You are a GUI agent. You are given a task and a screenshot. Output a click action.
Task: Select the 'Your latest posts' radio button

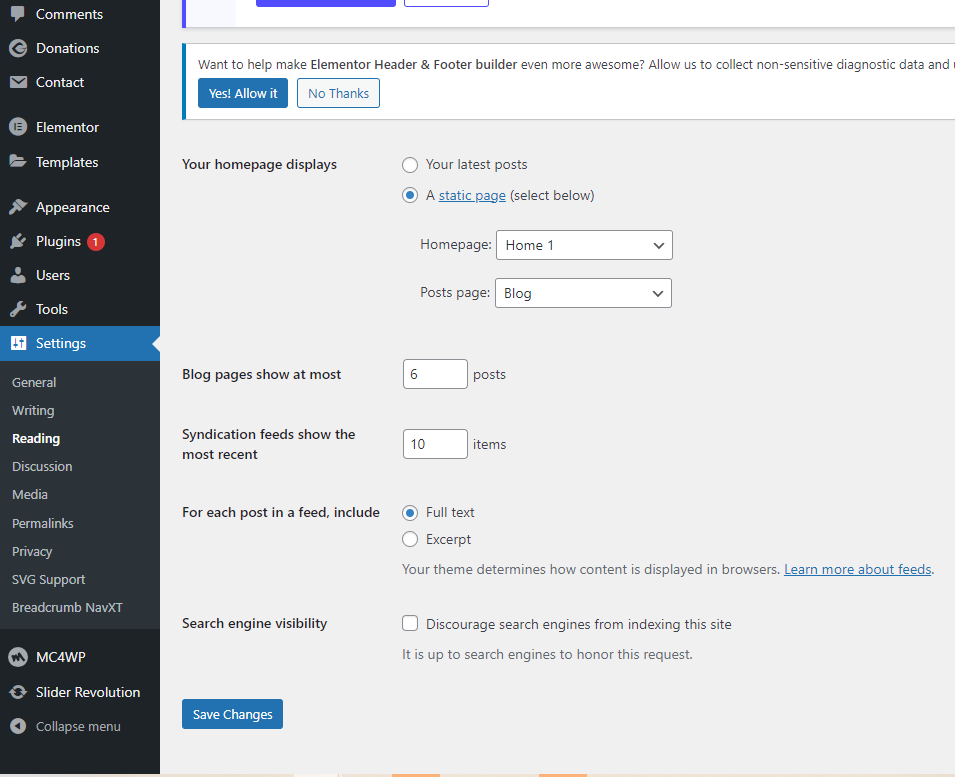pos(410,165)
